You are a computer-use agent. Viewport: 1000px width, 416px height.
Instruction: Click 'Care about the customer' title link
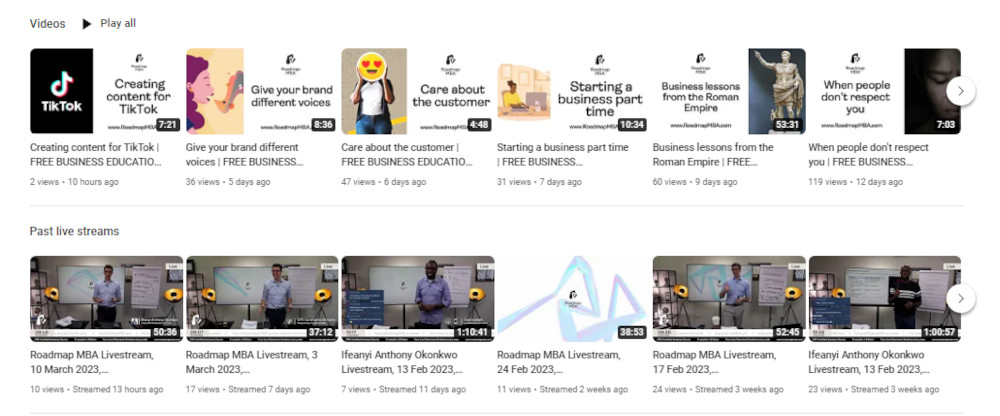[408, 154]
